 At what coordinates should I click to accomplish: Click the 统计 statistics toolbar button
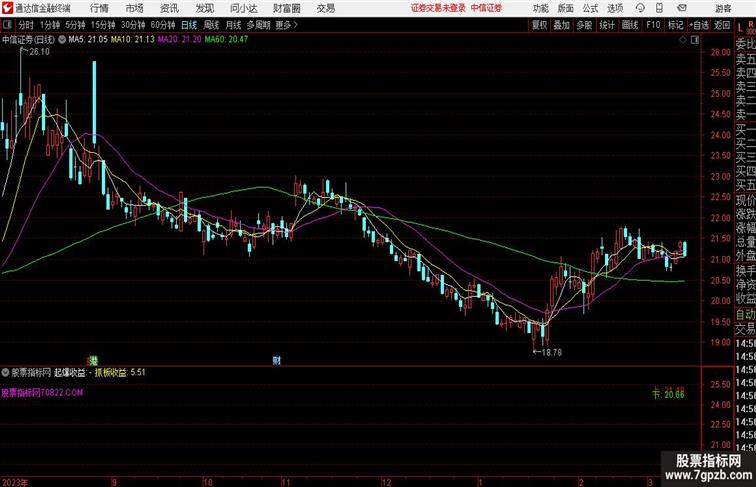point(607,25)
